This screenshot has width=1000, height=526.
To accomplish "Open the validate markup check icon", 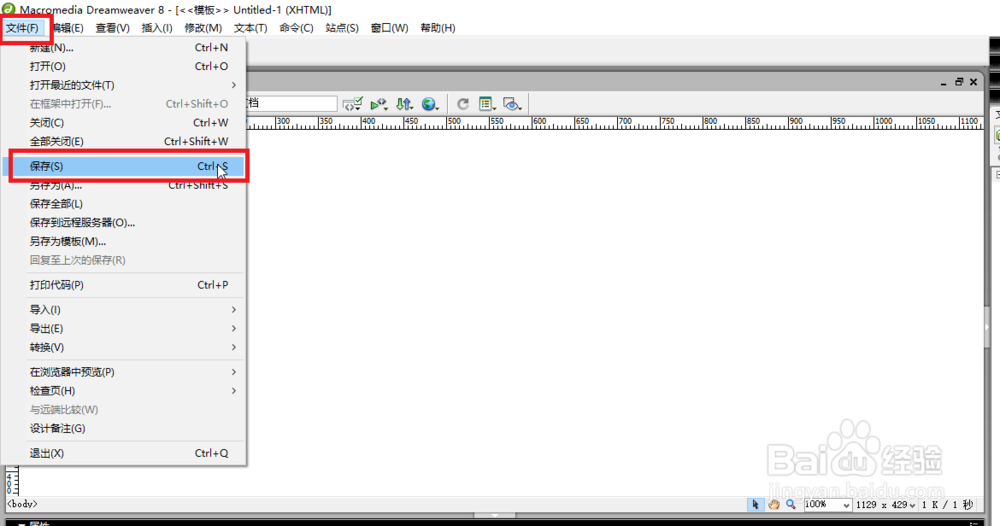I will 353,104.
